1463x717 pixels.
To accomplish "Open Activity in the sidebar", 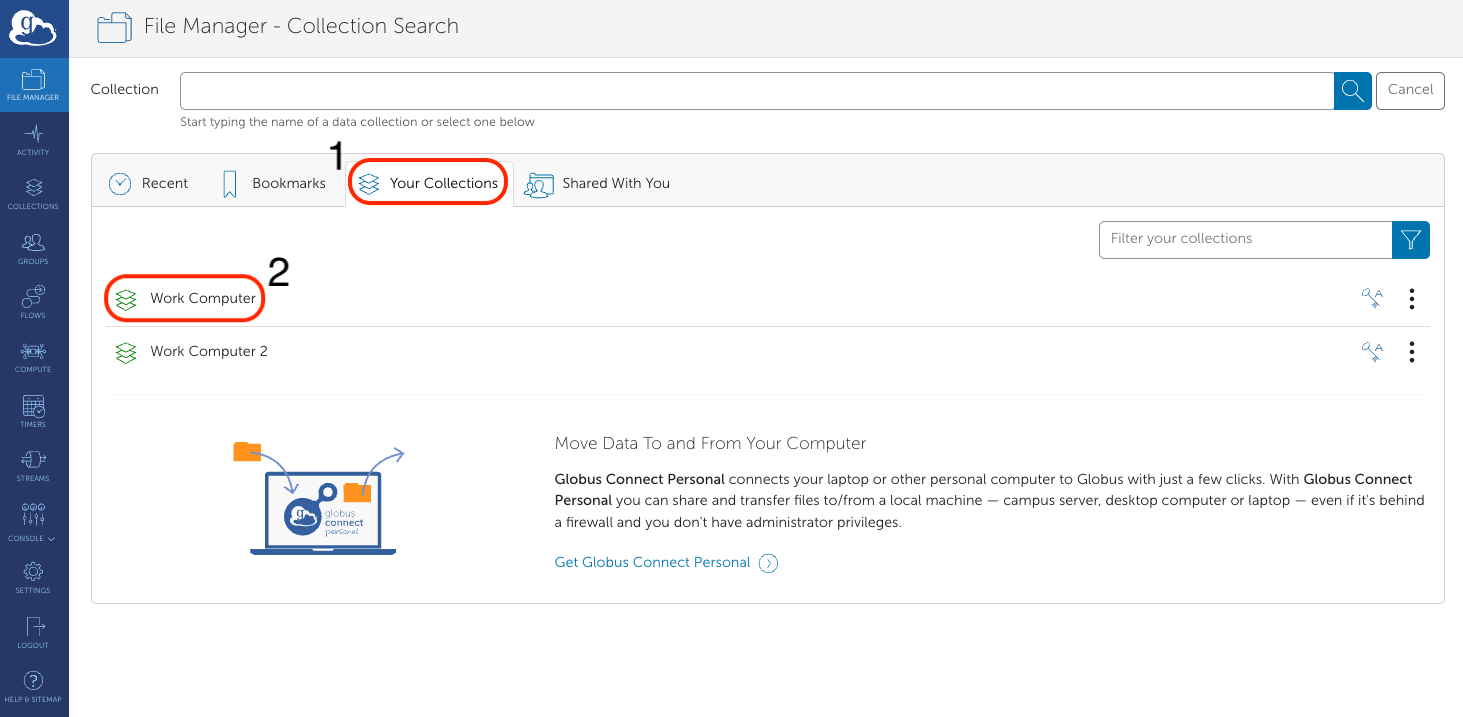I will click(33, 139).
